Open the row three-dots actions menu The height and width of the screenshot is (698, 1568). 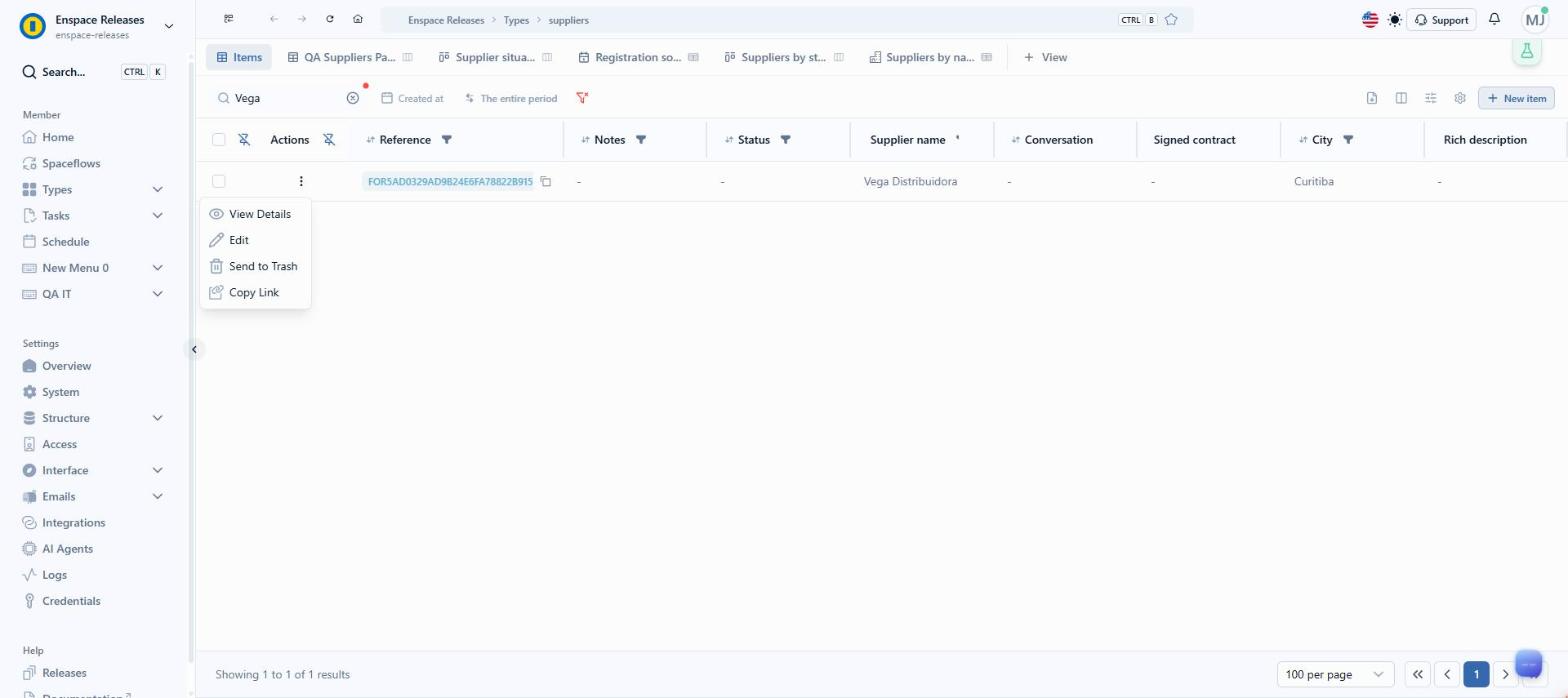click(x=301, y=181)
